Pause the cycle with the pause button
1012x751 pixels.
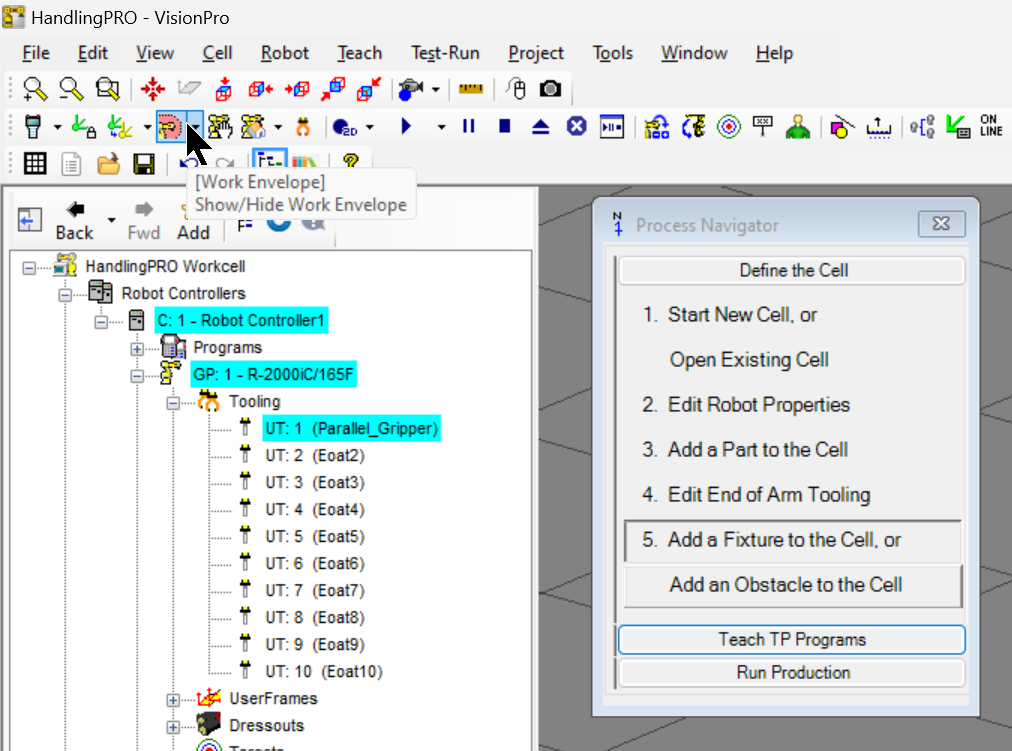469,126
